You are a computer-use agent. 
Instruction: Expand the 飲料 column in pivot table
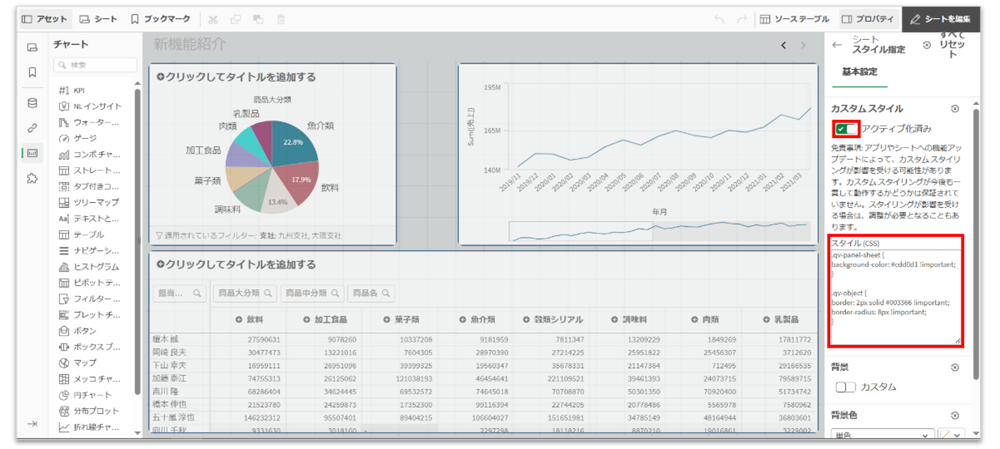239,320
